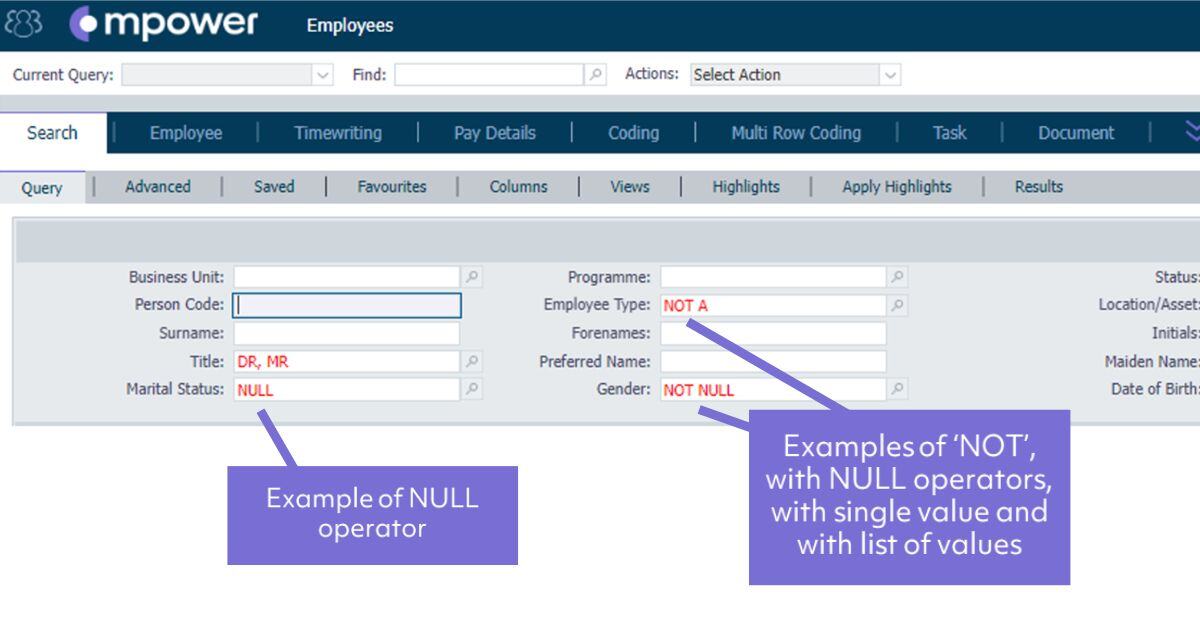The width and height of the screenshot is (1200, 628).
Task: Expand the Current Query dropdown
Action: point(322,75)
